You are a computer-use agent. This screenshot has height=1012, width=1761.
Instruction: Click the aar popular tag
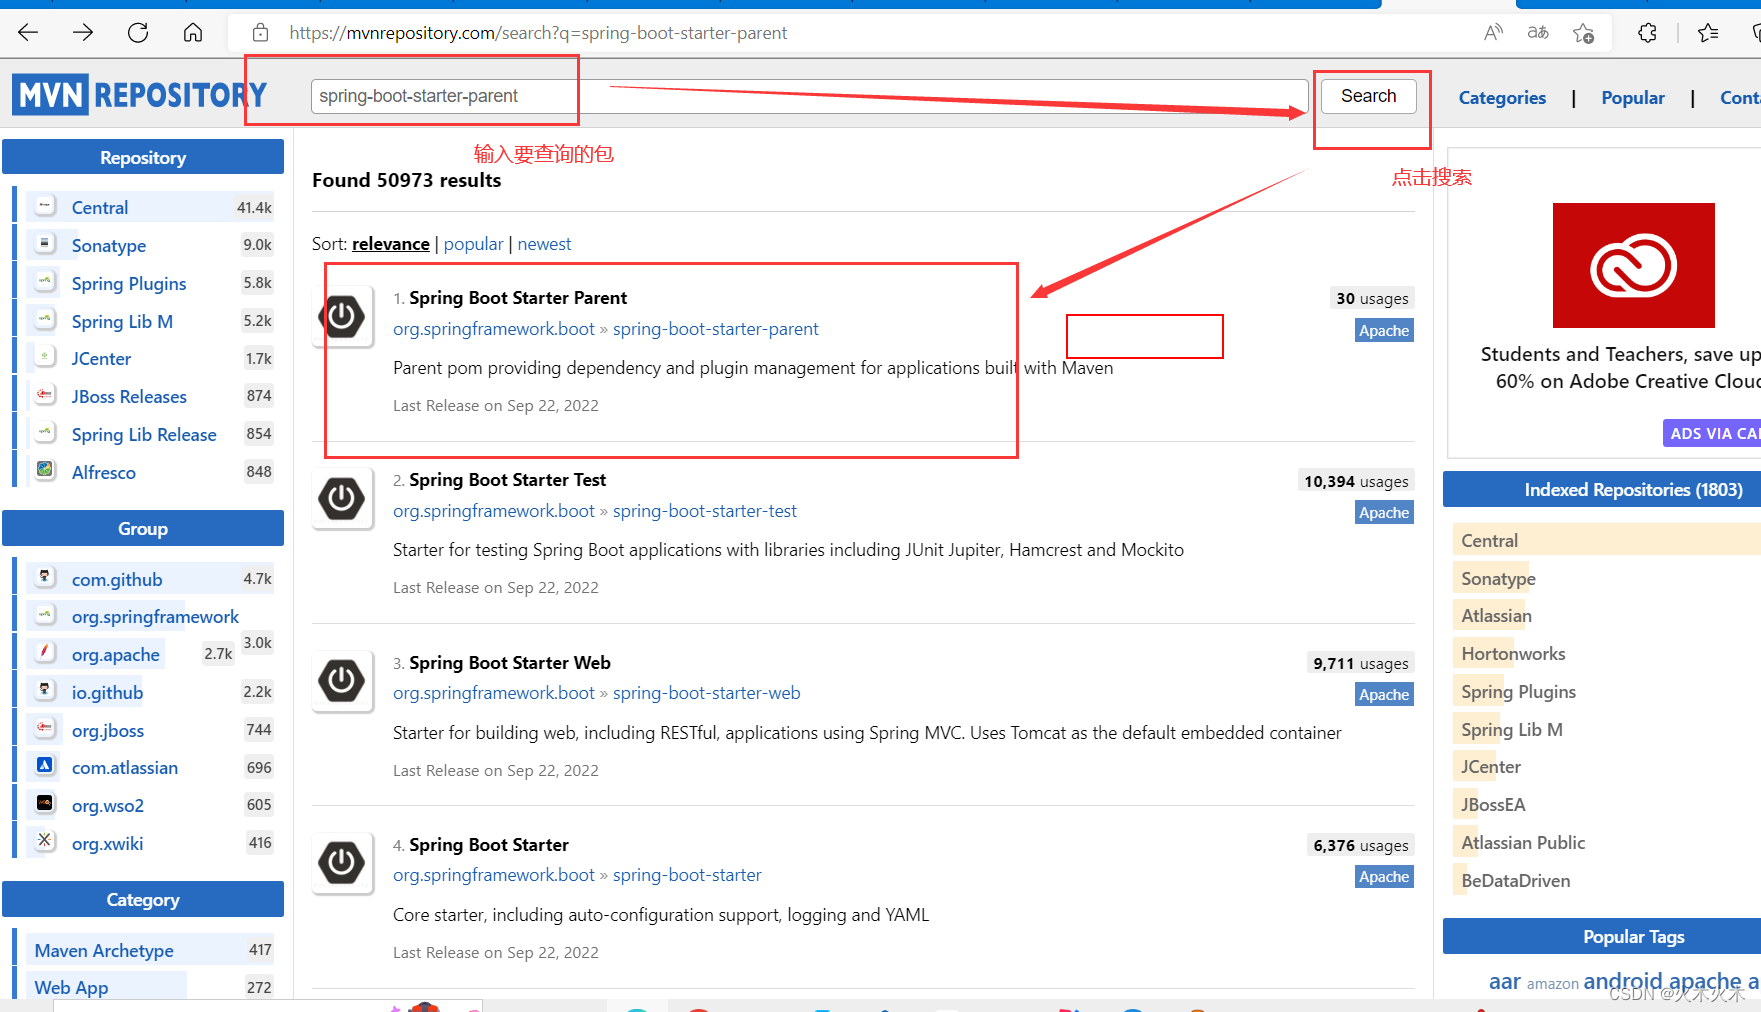coord(1504,982)
